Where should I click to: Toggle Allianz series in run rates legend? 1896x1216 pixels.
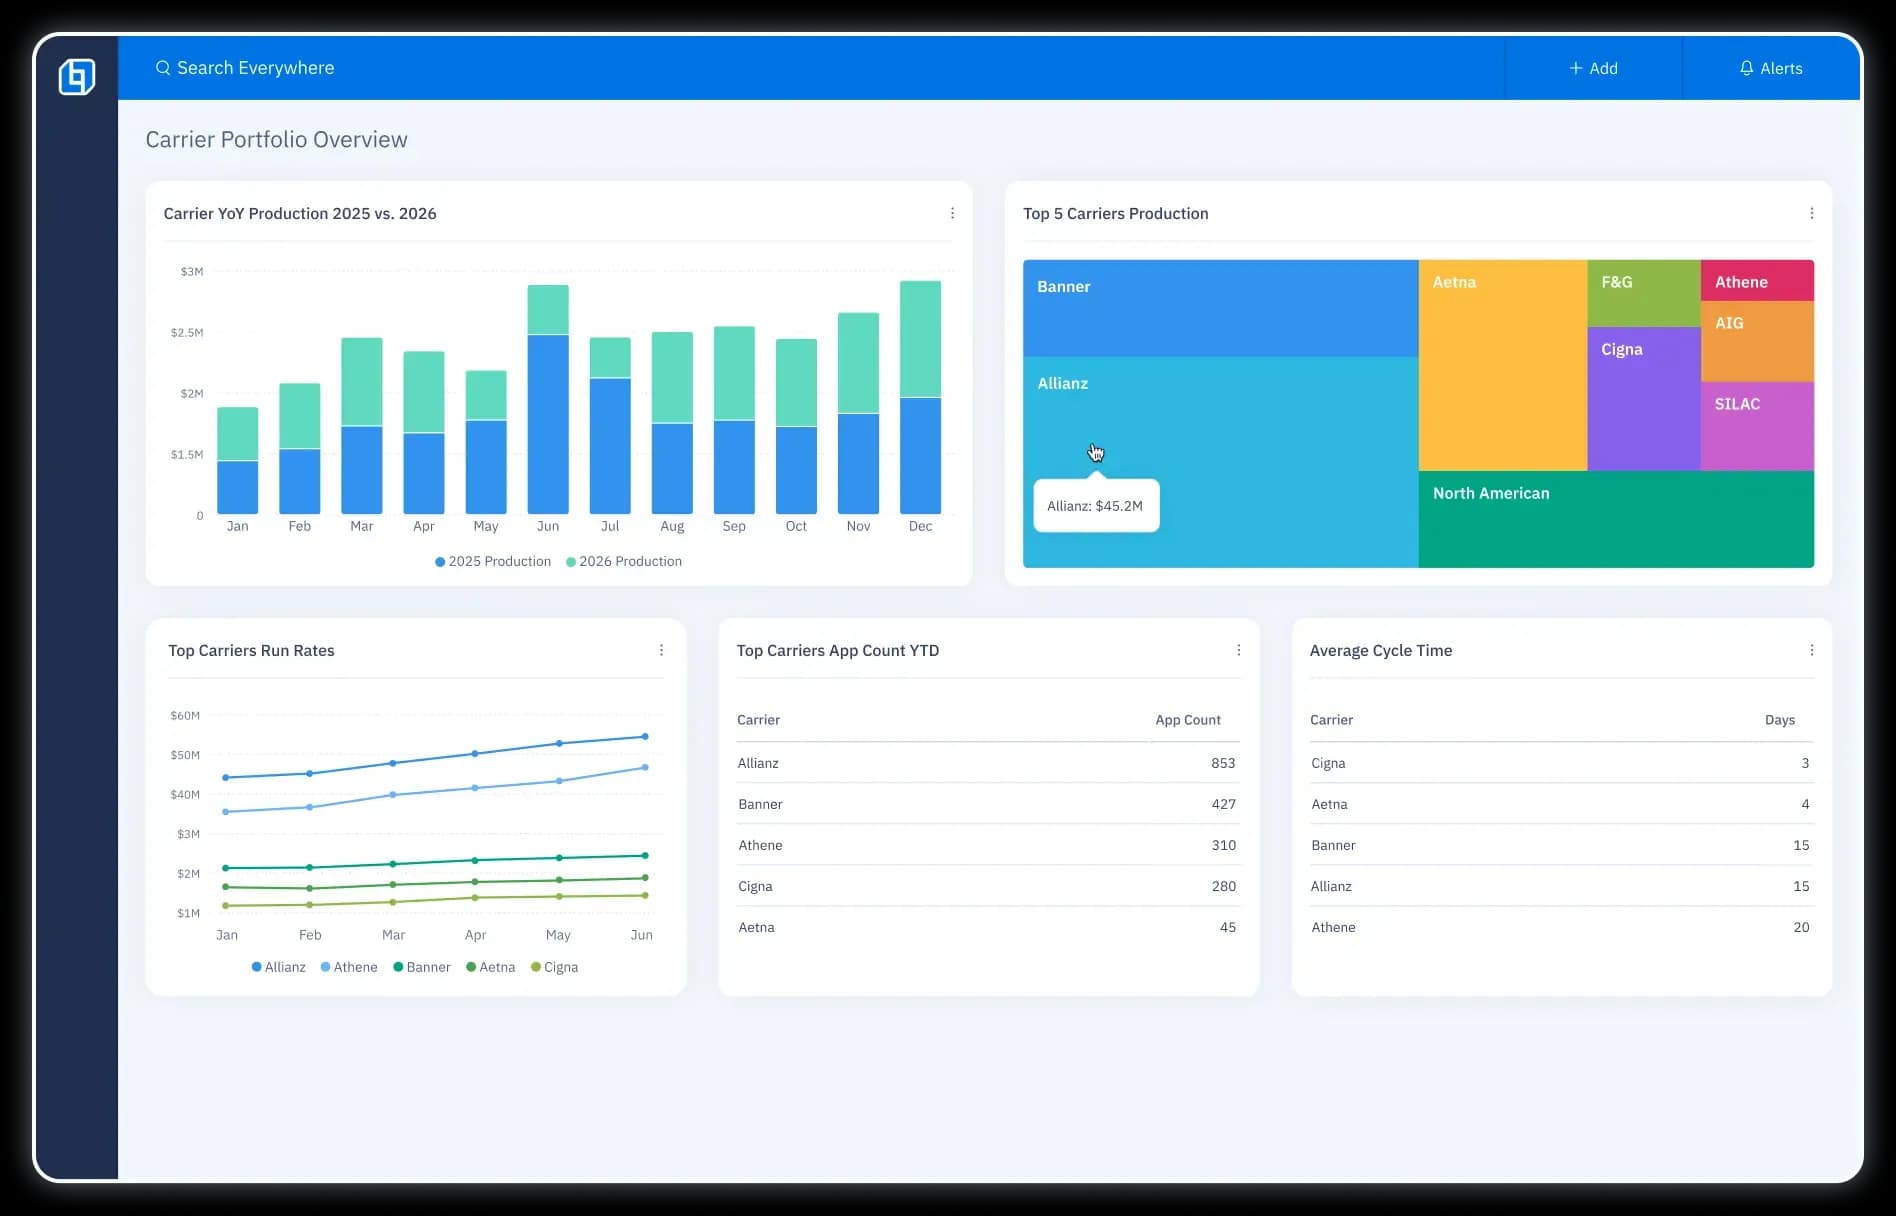point(278,967)
